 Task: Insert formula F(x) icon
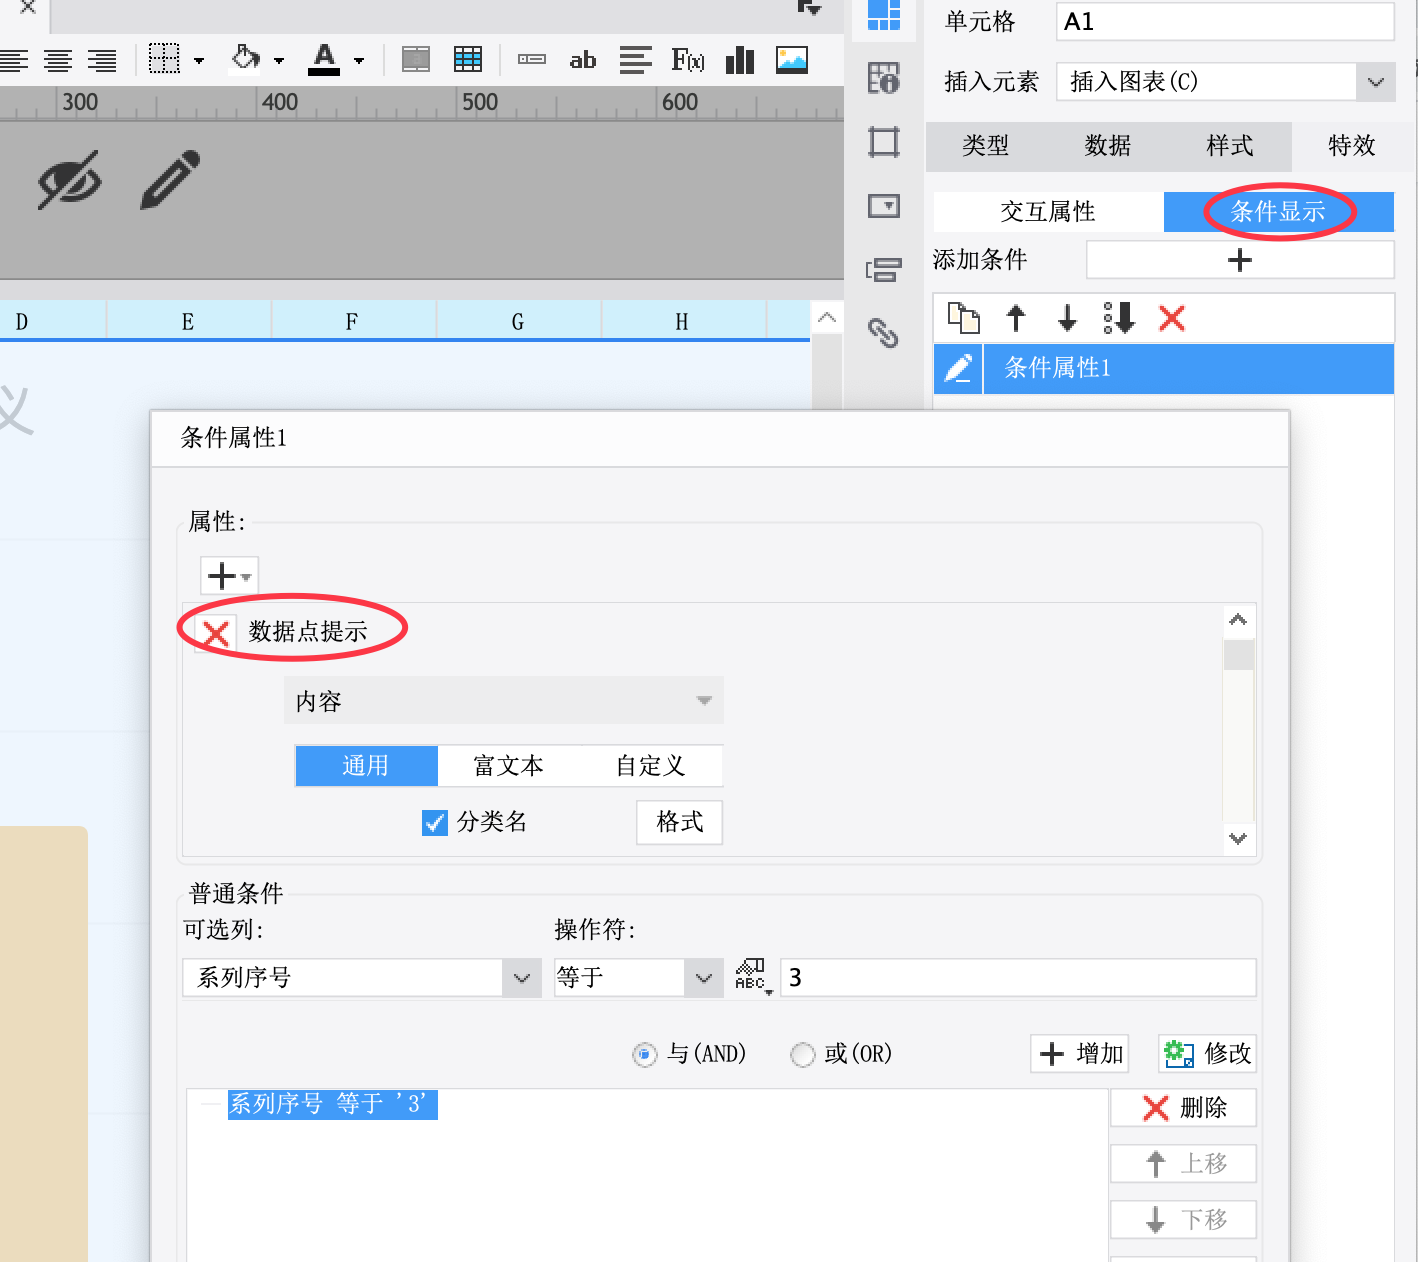coord(688,60)
